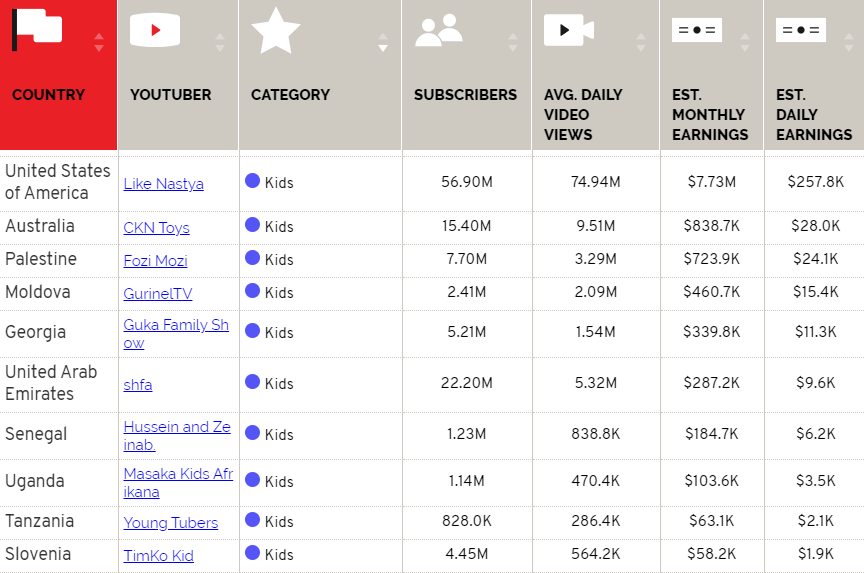Image resolution: width=864 pixels, height=573 pixels.
Task: Click the 74.94M daily views value
Action: [596, 182]
